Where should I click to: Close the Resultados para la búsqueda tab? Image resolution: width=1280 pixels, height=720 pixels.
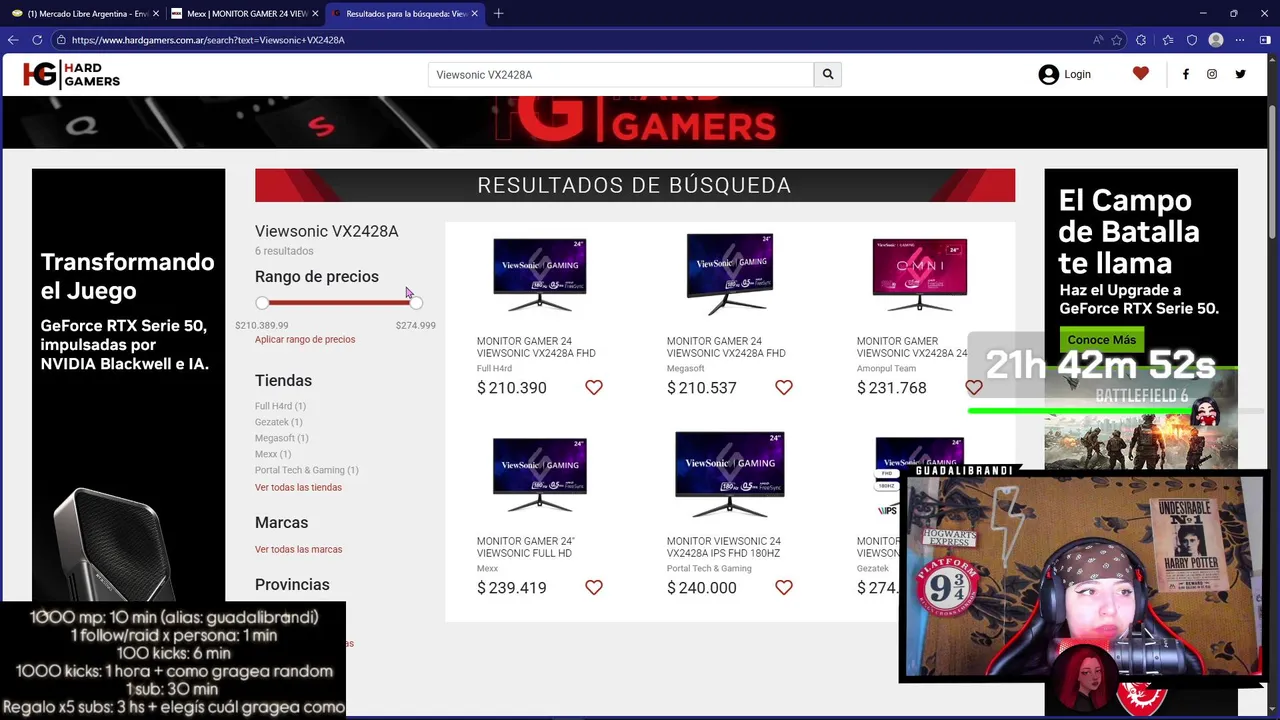[474, 14]
